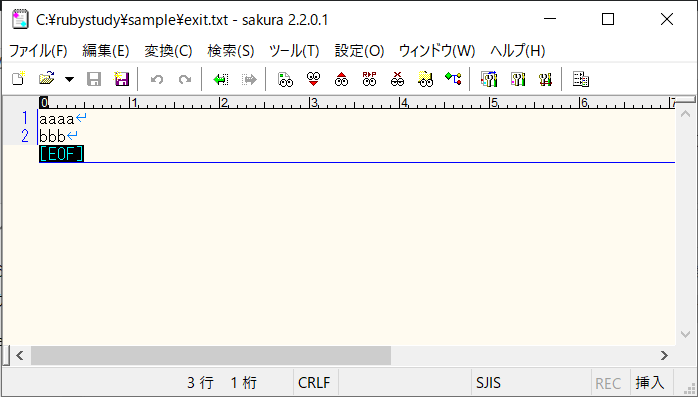The height and width of the screenshot is (397, 698).
Task: Open the ファイル(F) menu
Action: [x=38, y=51]
